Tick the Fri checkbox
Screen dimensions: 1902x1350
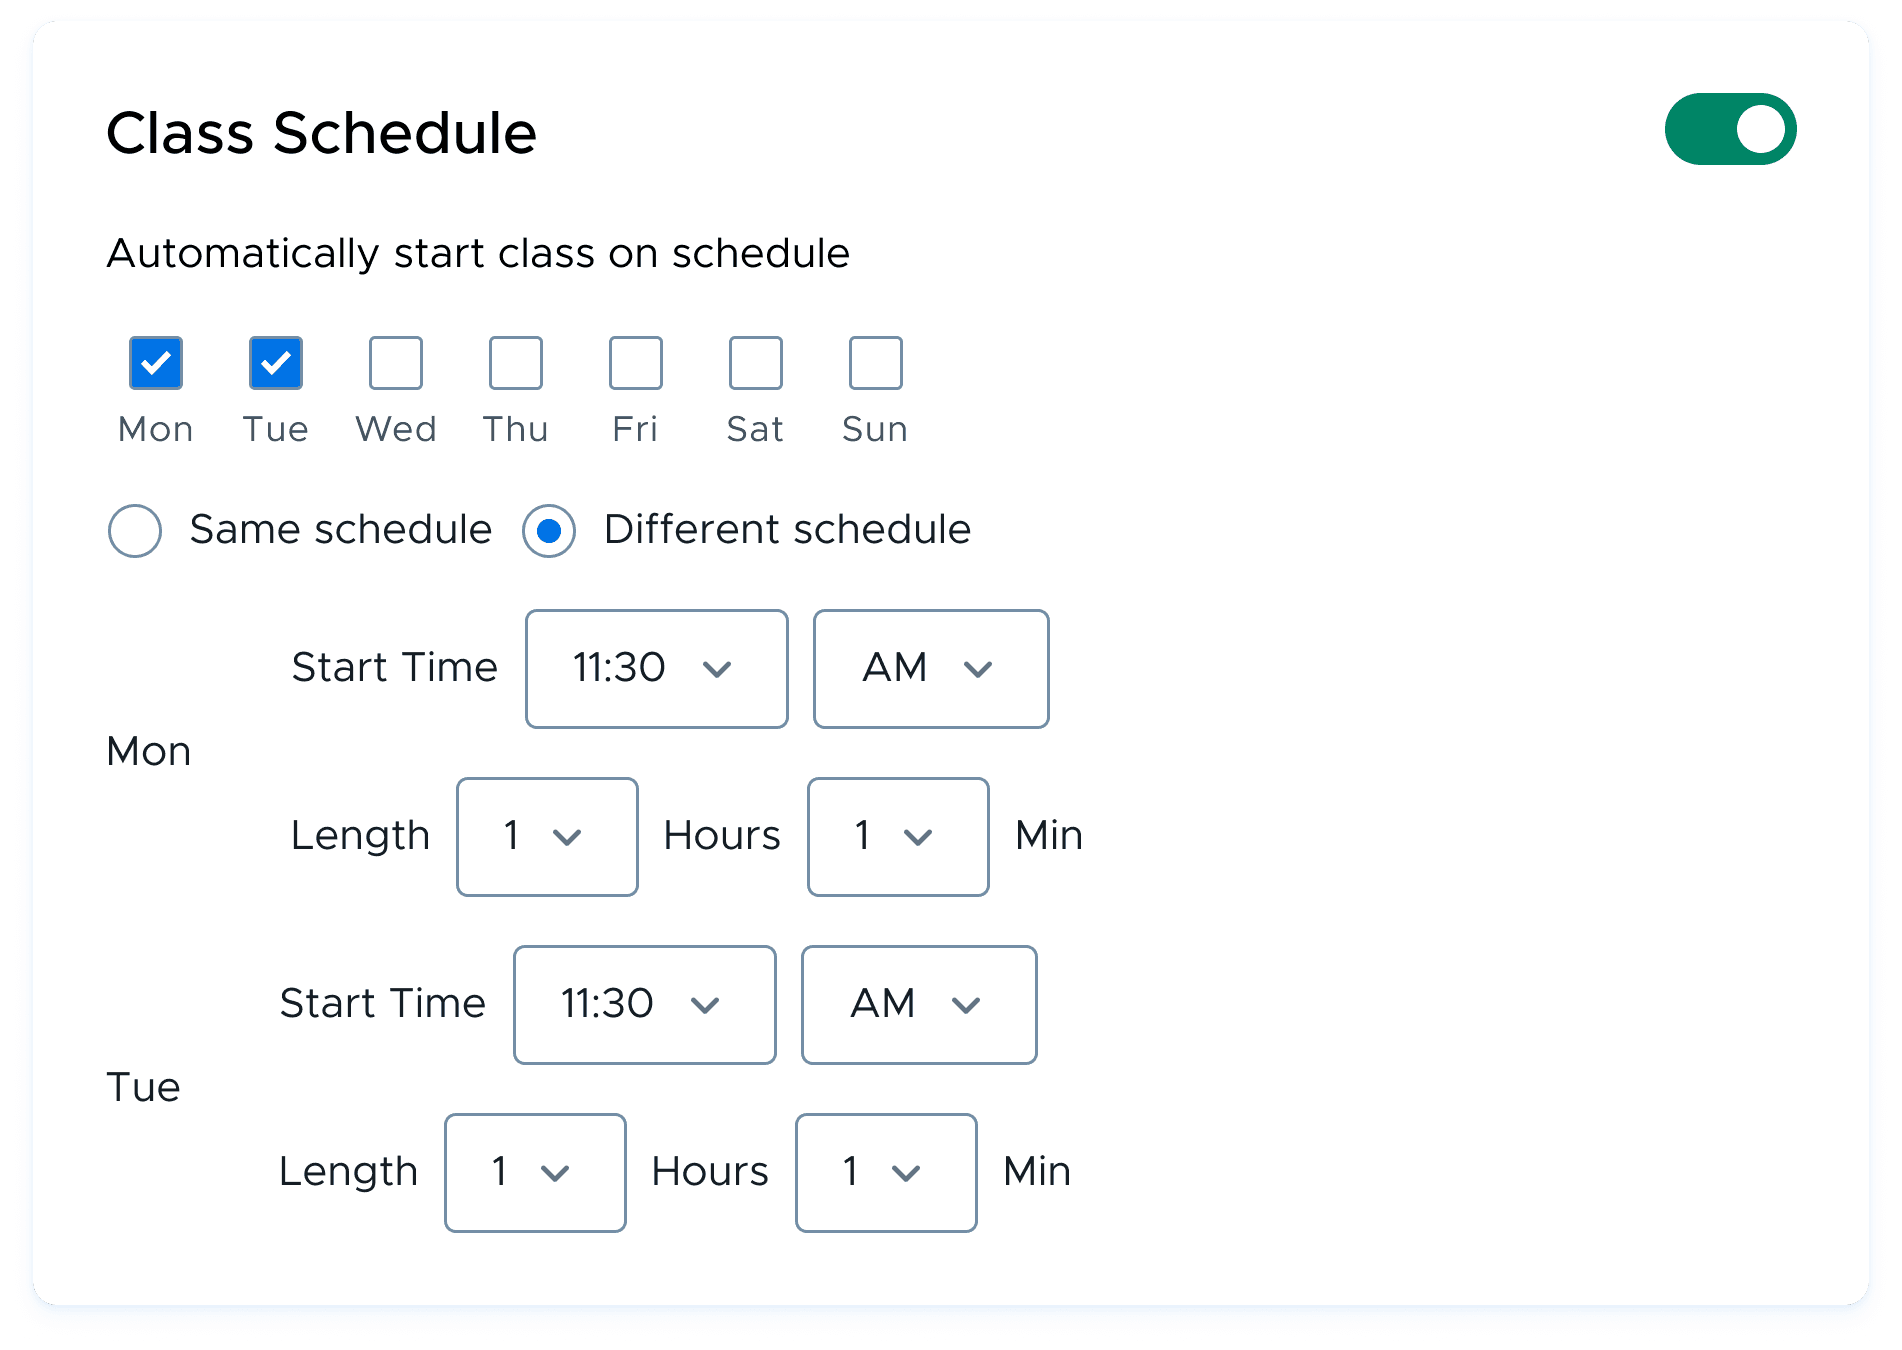tap(636, 363)
